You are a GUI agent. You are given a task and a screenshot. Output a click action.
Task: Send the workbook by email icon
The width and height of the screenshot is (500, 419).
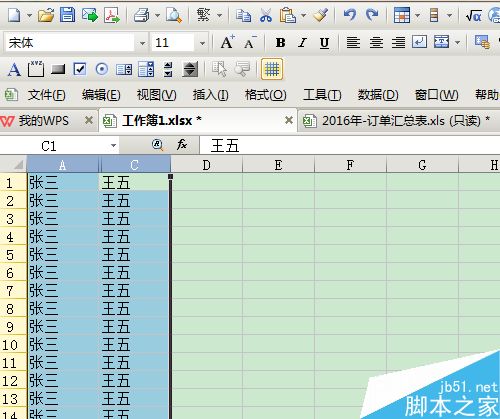tap(90, 15)
